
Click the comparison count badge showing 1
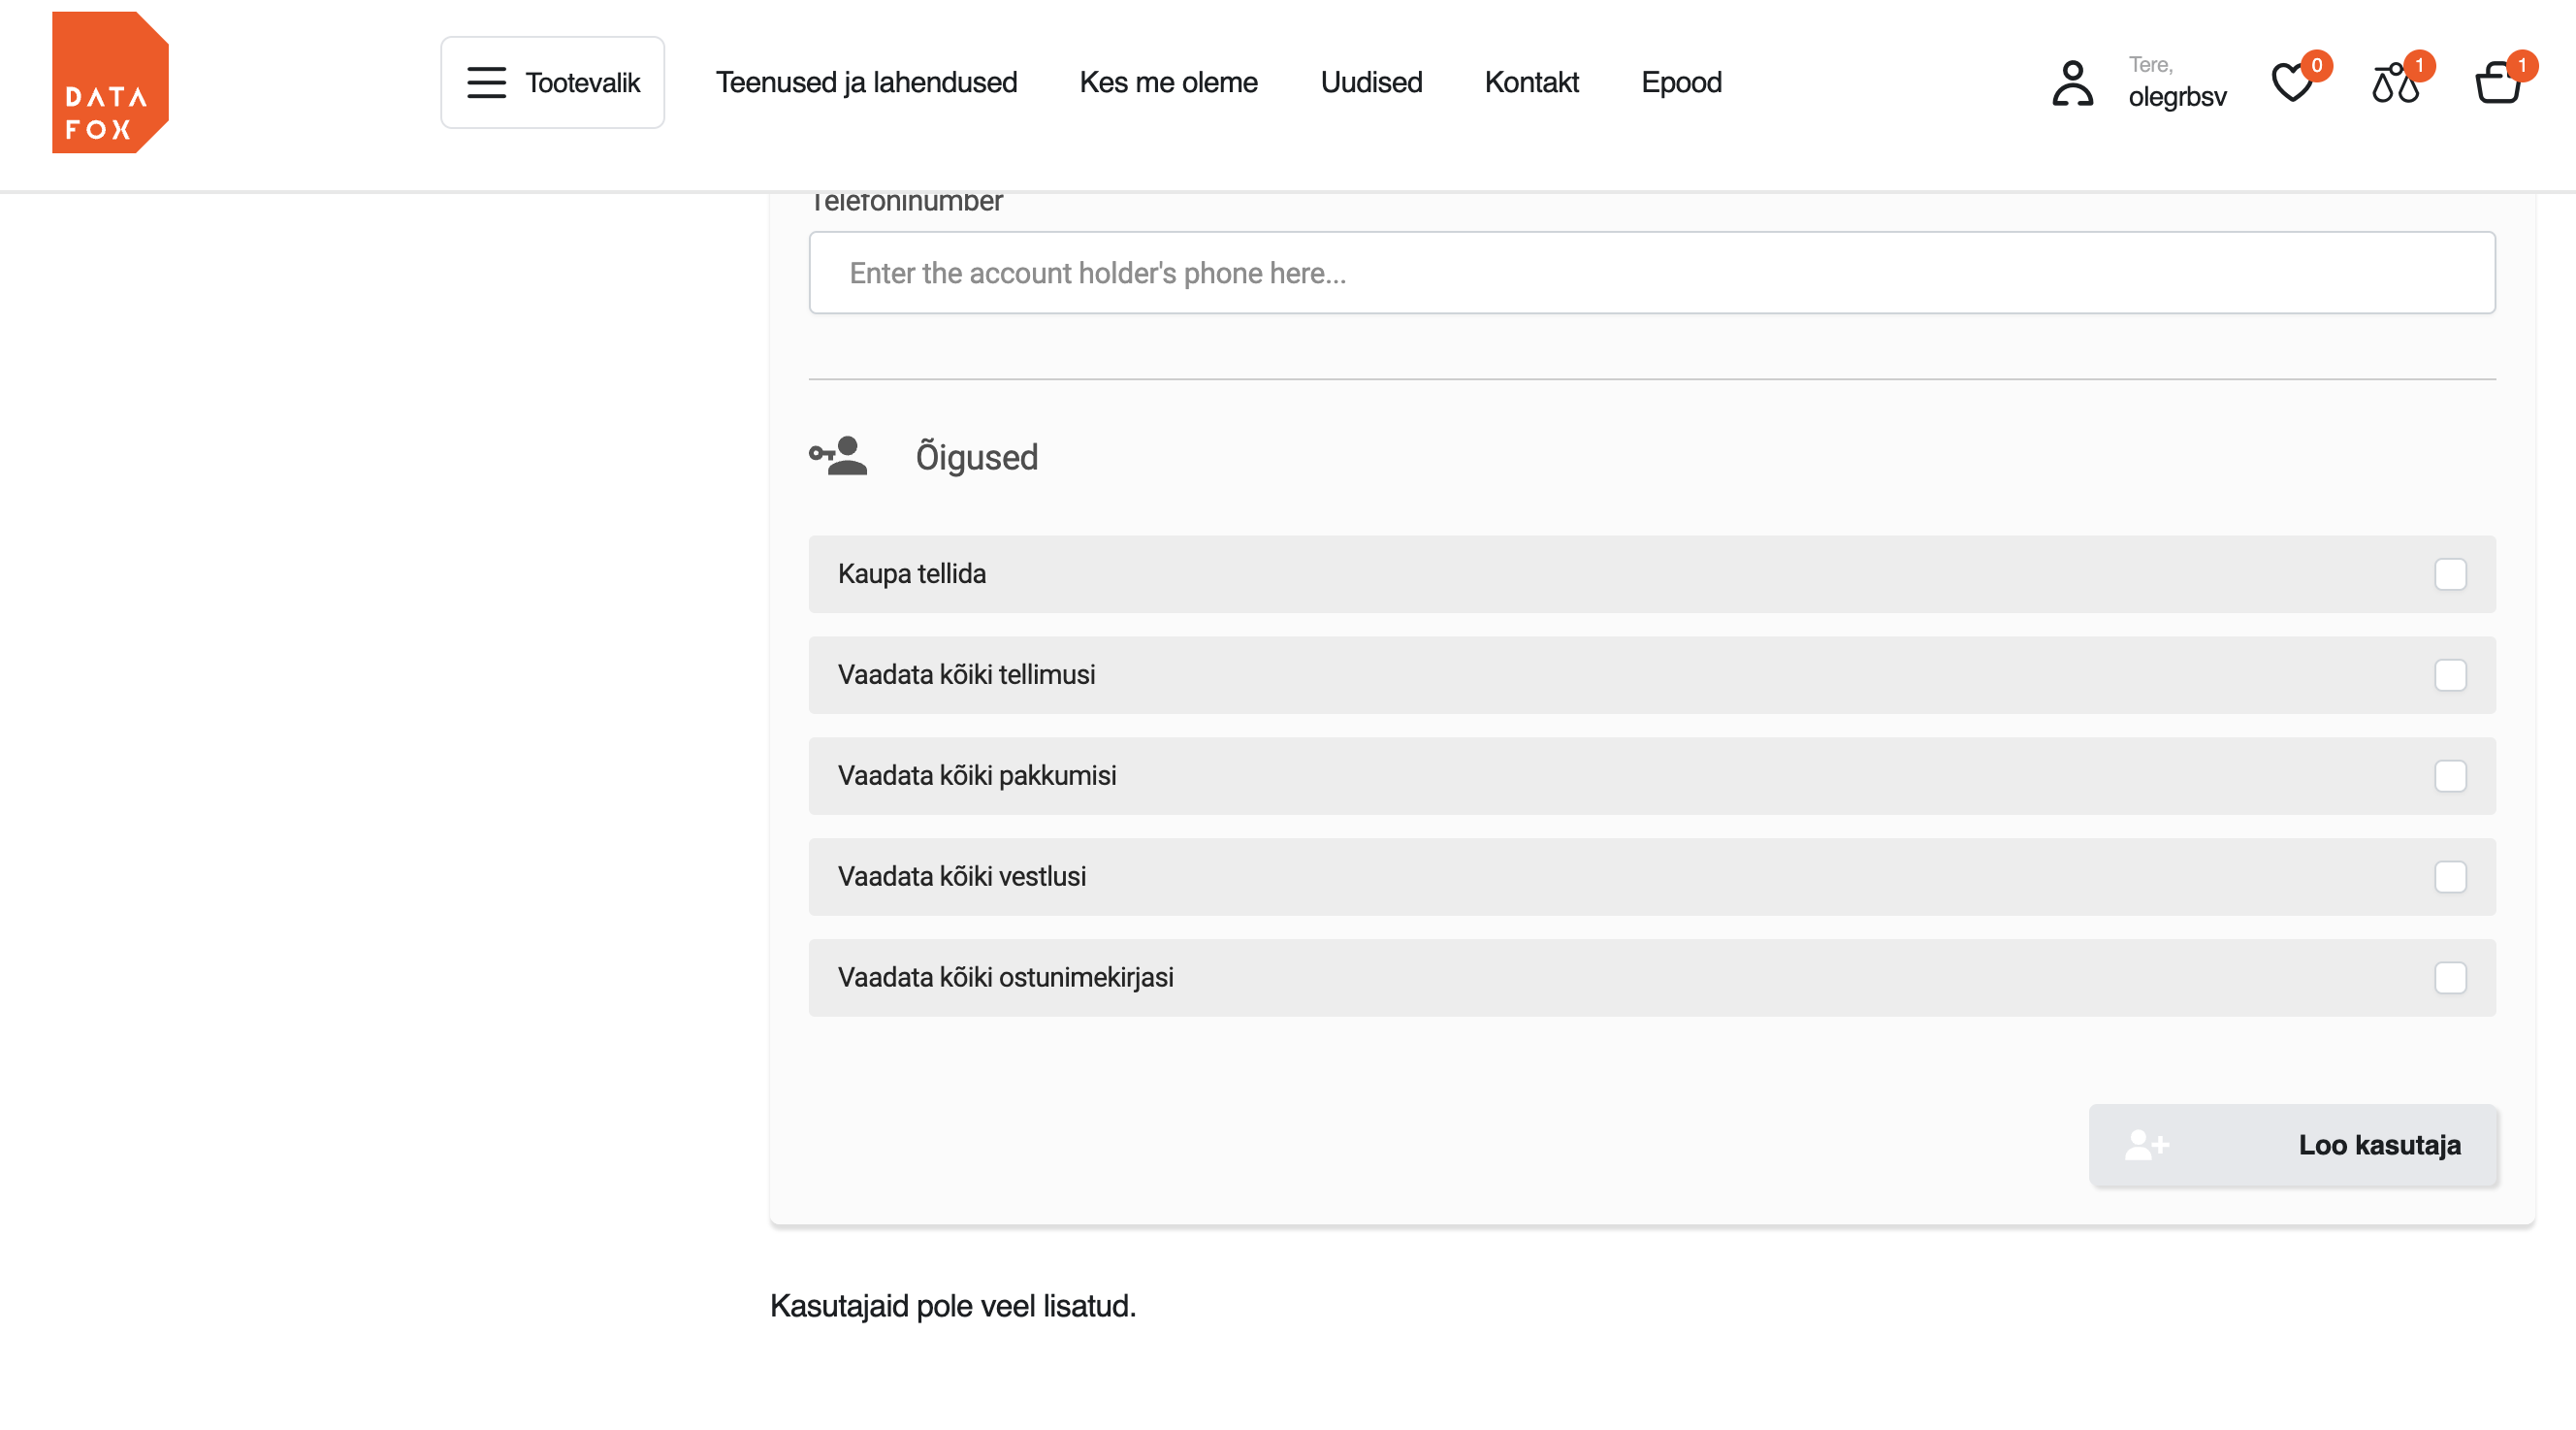(x=2419, y=65)
